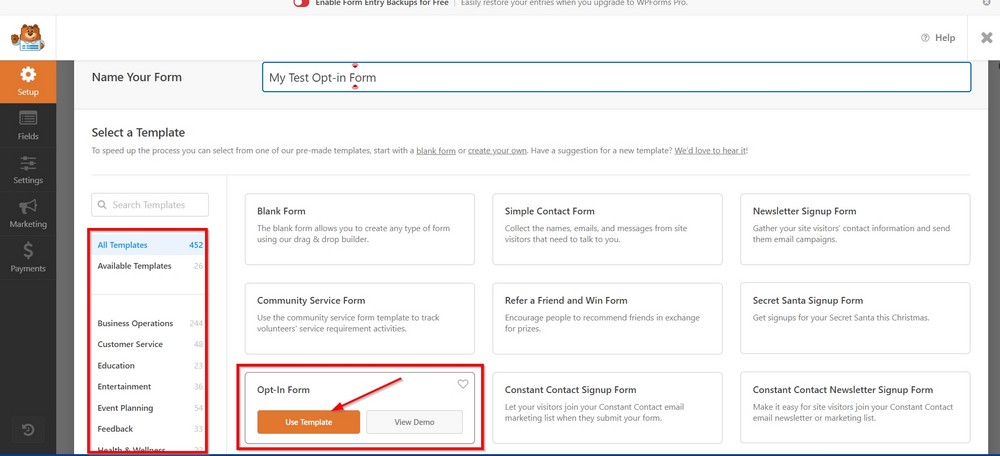The image size is (1000, 456).
Task: Follow the blank form link
Action: (x=436, y=151)
